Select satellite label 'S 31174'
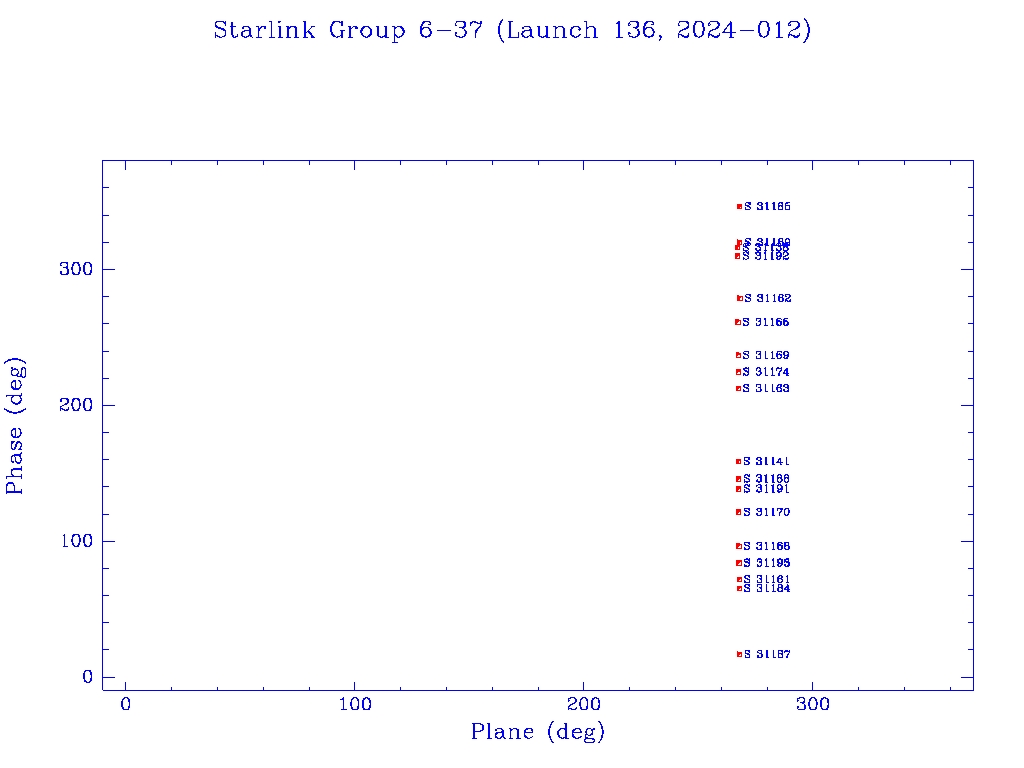 (766, 372)
